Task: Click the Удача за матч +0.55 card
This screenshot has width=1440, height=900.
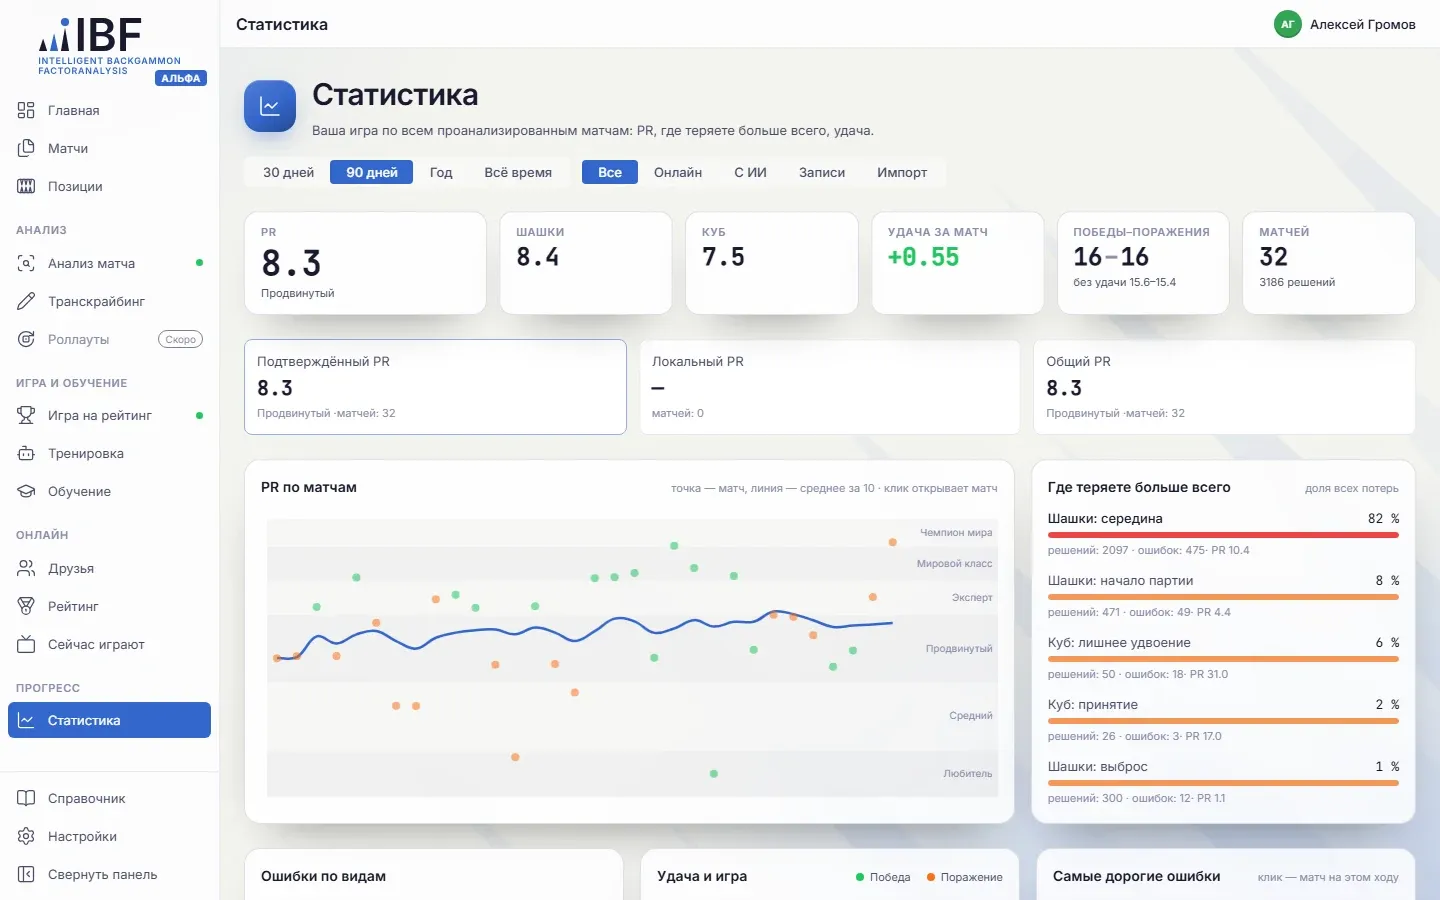Action: click(958, 263)
